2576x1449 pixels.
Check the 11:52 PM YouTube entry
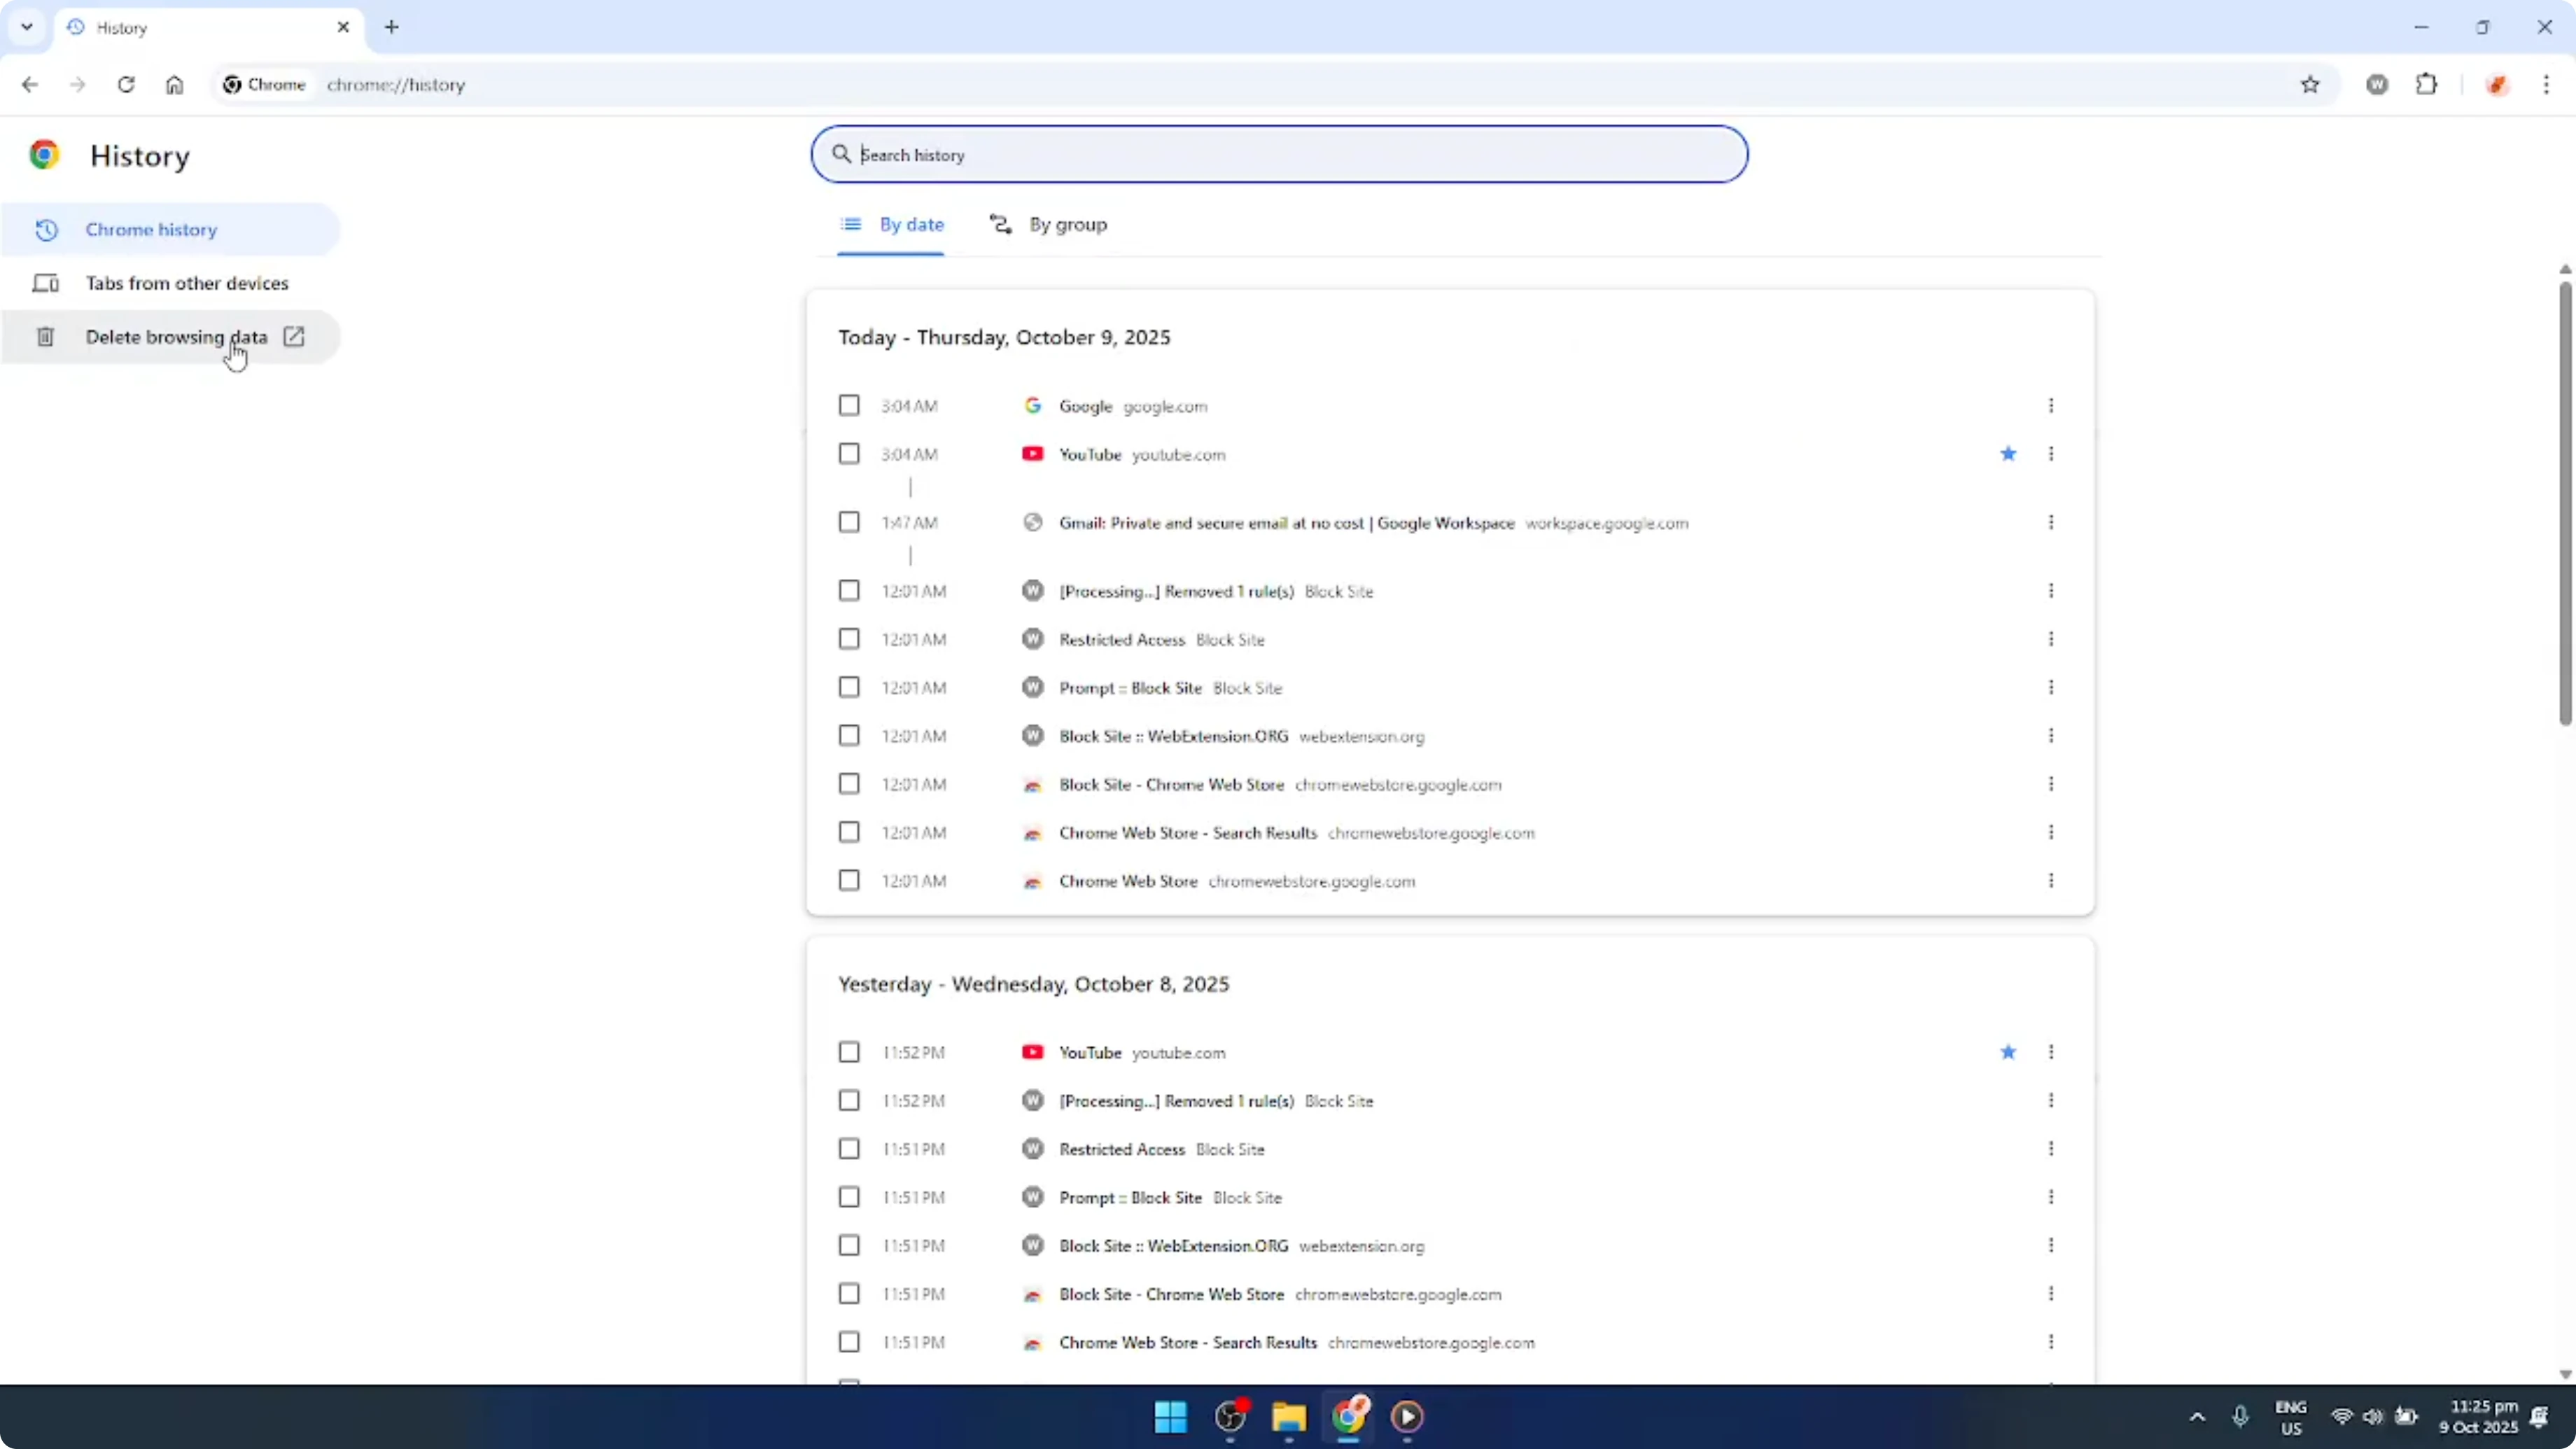click(849, 1052)
